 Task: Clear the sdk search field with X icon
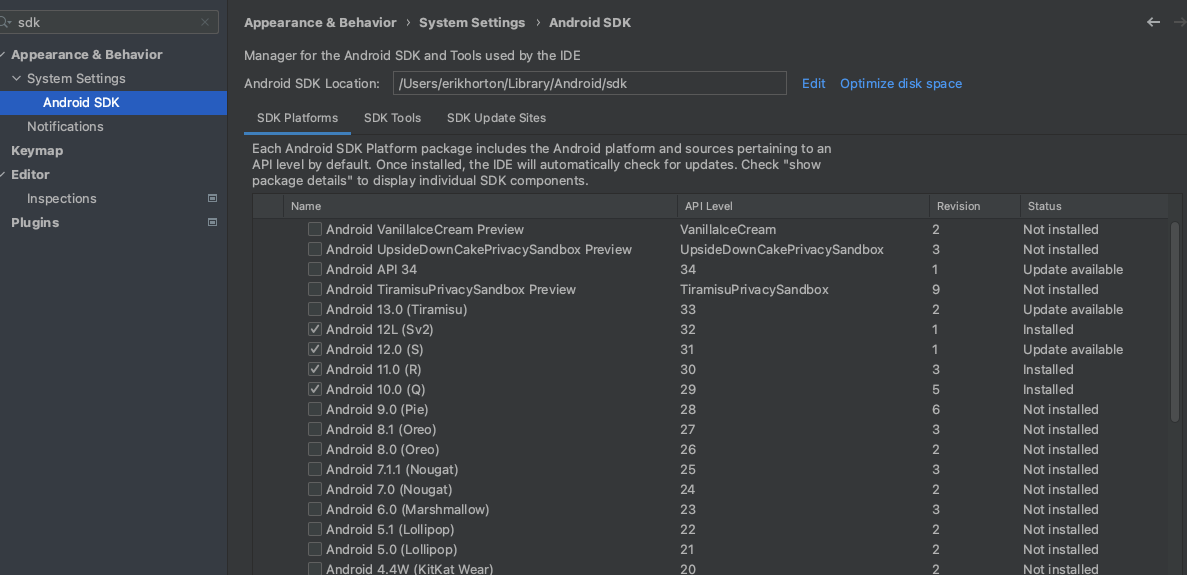coord(204,23)
